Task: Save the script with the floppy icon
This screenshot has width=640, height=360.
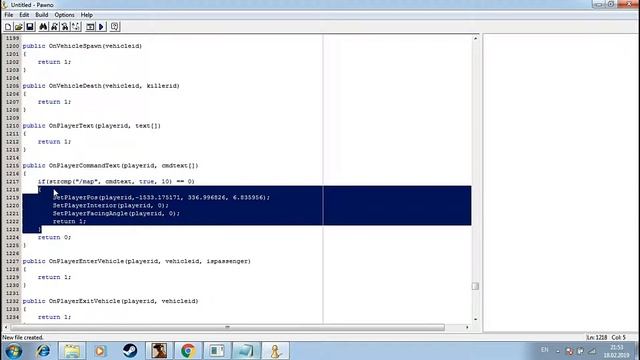Action: (29, 27)
